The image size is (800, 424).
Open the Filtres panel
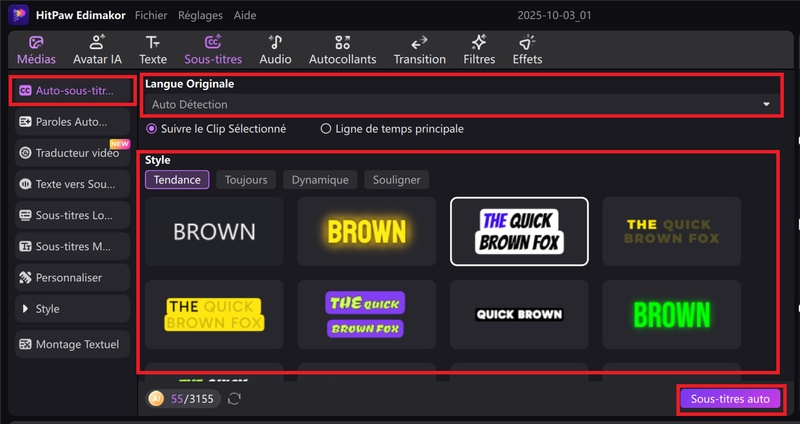(x=479, y=50)
